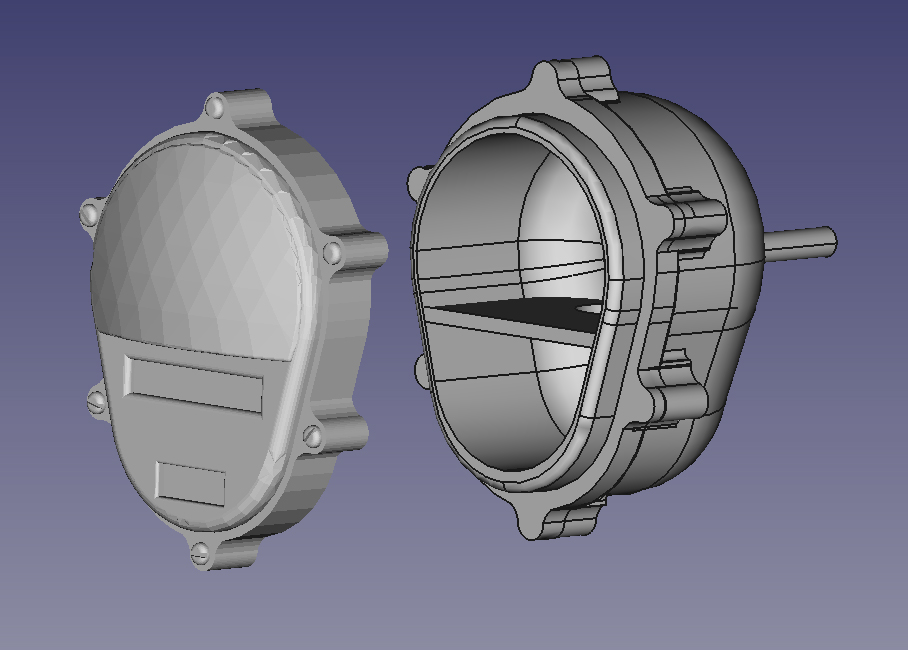Pick the topmost screw head on the cover
908x650 pixels.
(215, 107)
